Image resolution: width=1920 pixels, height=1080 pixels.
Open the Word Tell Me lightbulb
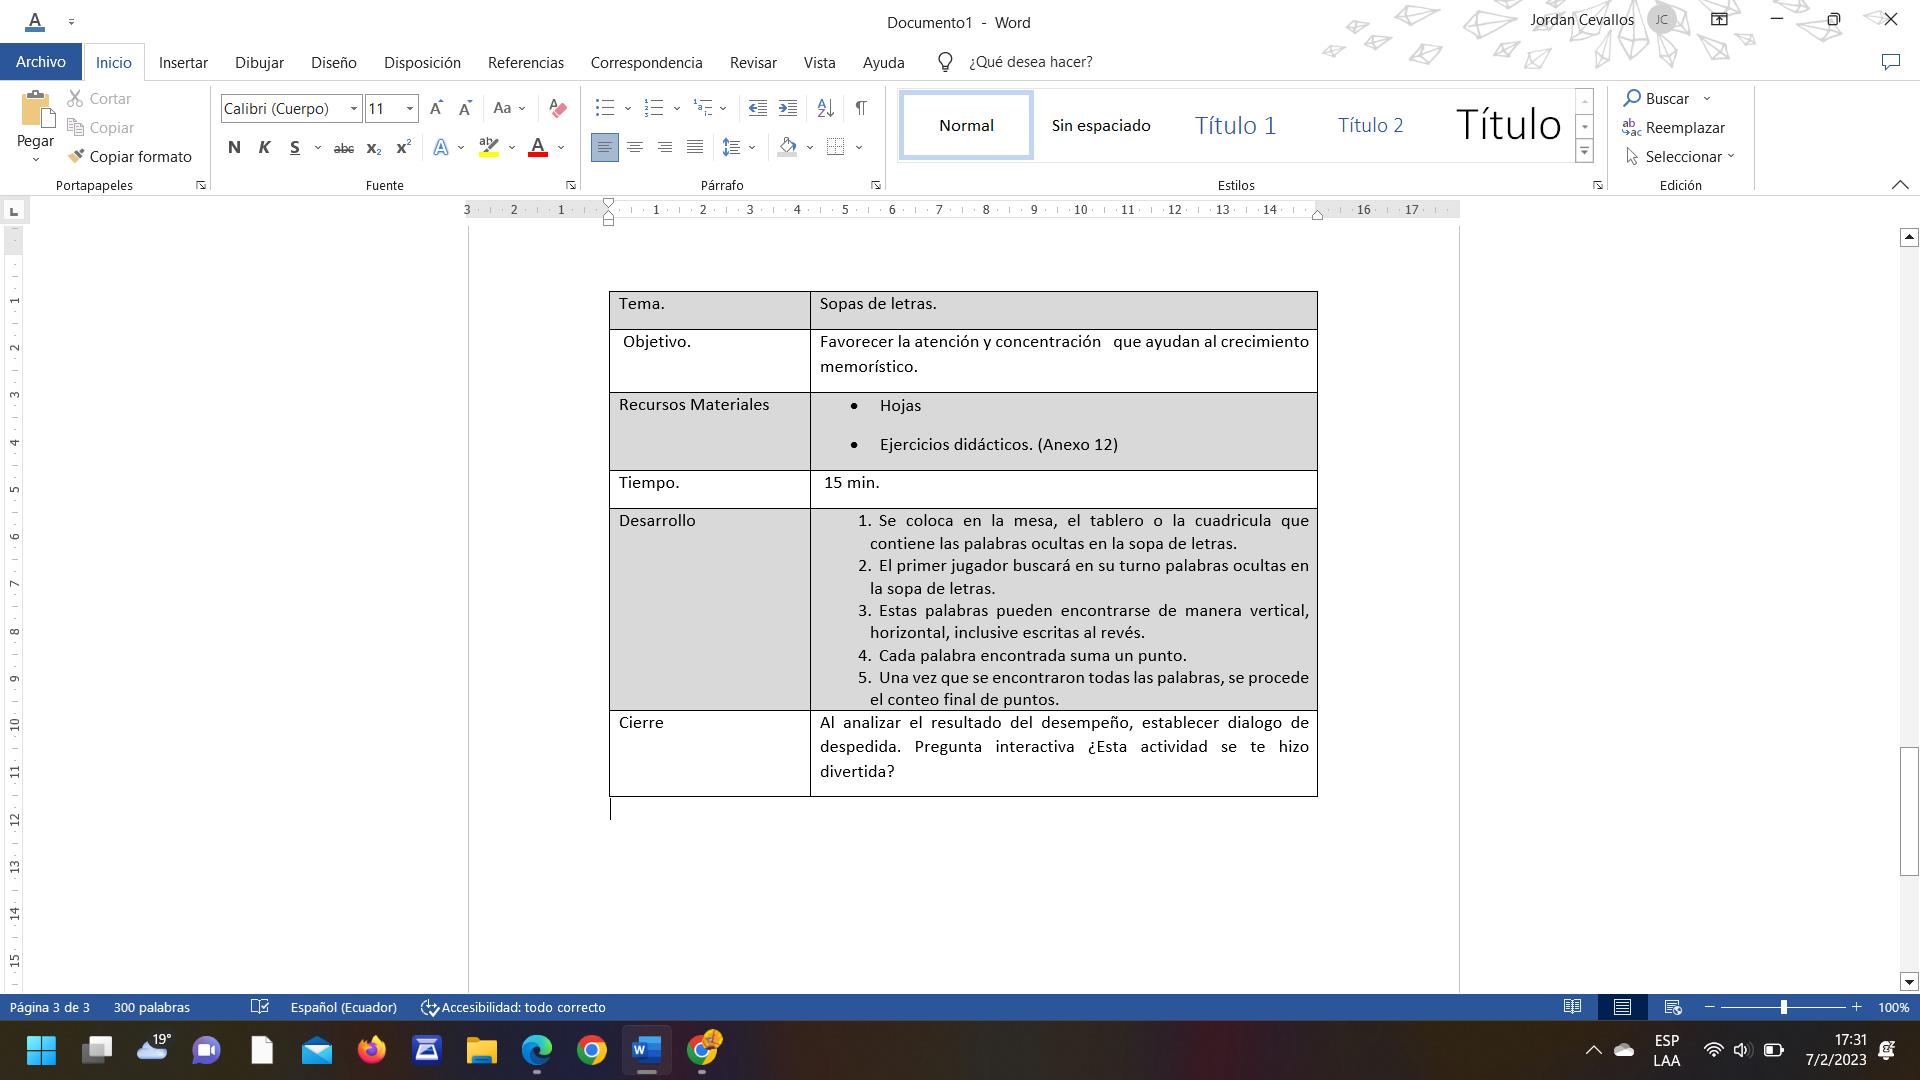944,62
